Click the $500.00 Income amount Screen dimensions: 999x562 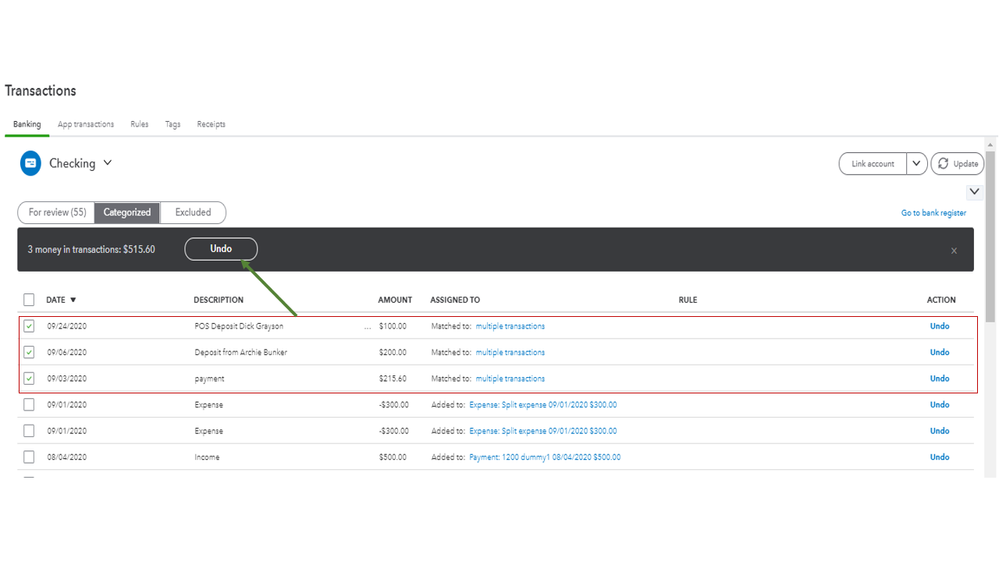pos(392,457)
